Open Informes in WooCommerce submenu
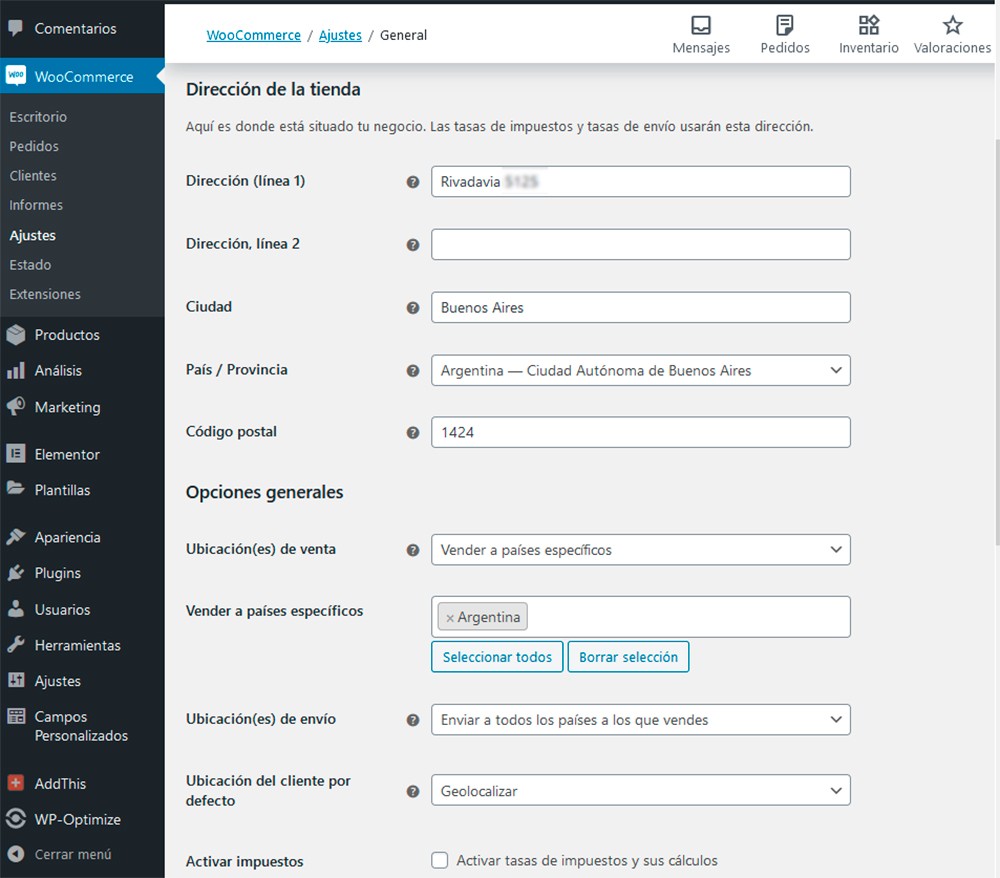This screenshot has width=1000, height=878. [x=36, y=205]
